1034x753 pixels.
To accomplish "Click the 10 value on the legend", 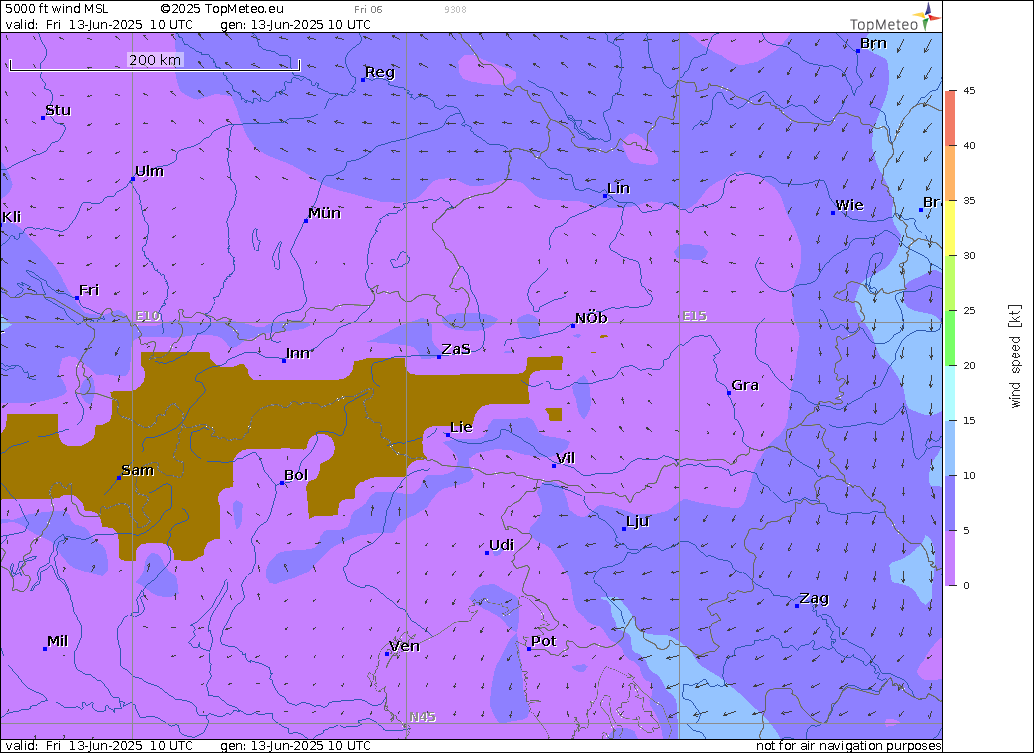I will tap(969, 475).
